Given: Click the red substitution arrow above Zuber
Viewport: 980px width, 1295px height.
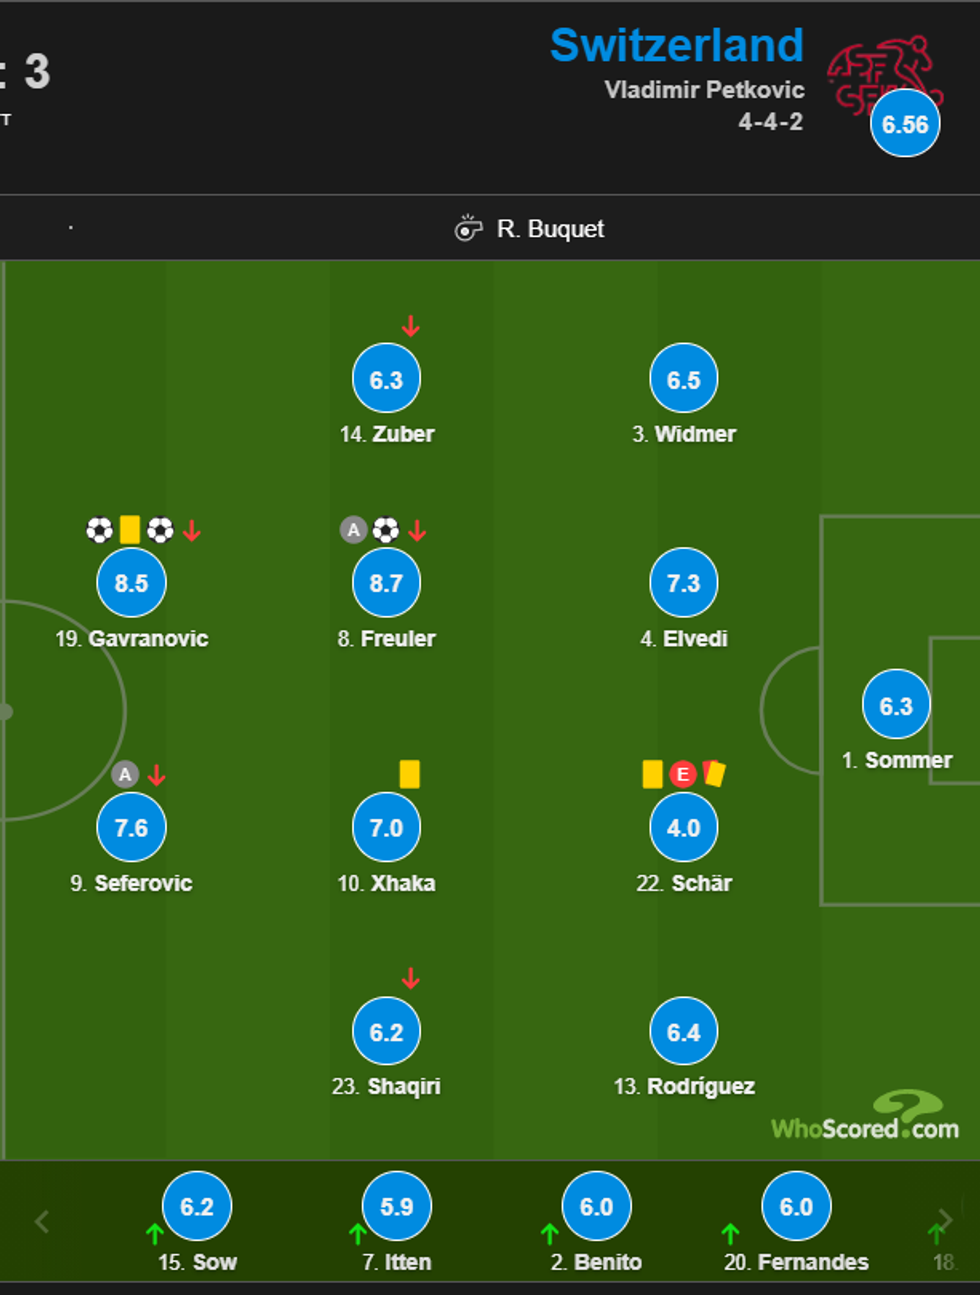Looking at the screenshot, I should tap(410, 326).
